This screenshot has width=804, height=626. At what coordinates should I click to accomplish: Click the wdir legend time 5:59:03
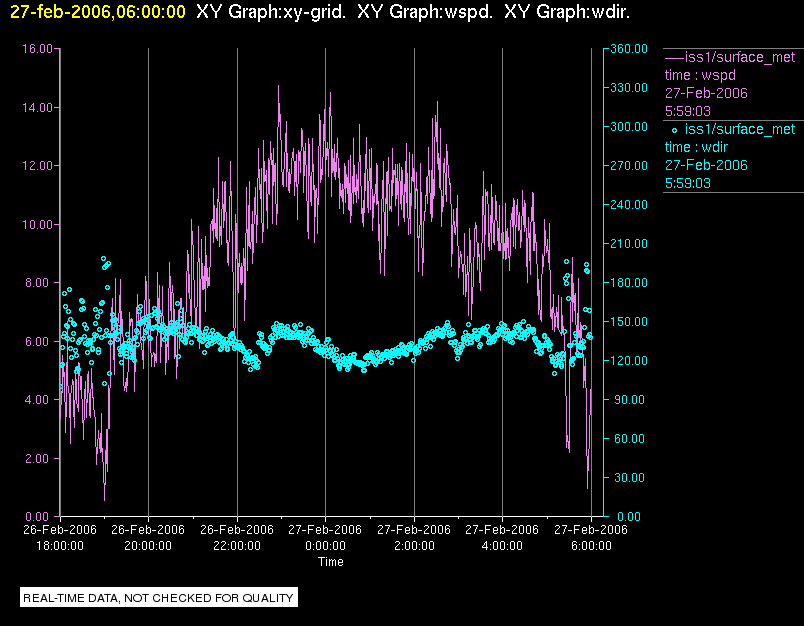(688, 184)
